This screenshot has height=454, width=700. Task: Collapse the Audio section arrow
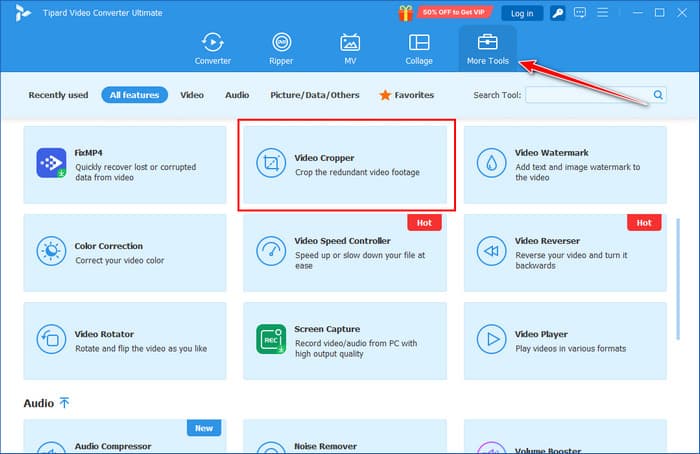click(x=65, y=403)
